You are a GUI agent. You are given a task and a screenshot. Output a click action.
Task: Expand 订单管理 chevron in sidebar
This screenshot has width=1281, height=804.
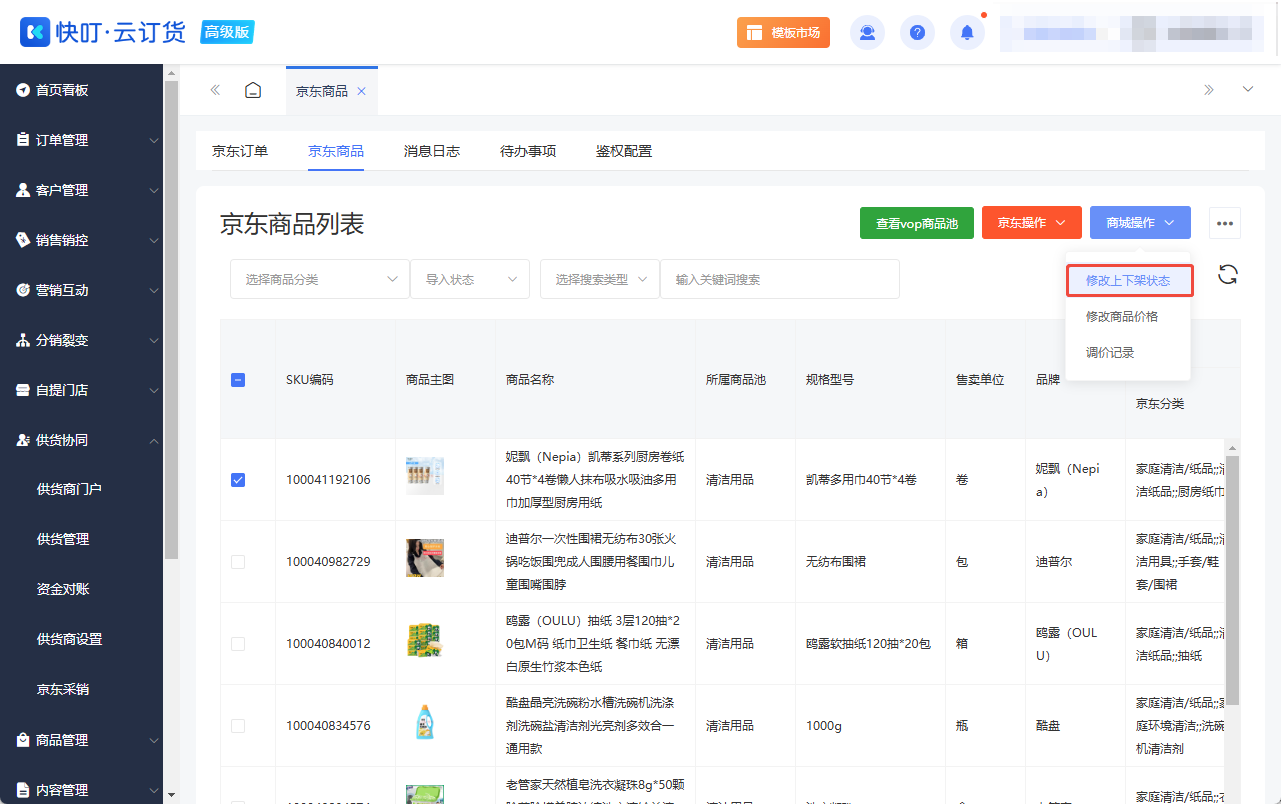coord(153,141)
